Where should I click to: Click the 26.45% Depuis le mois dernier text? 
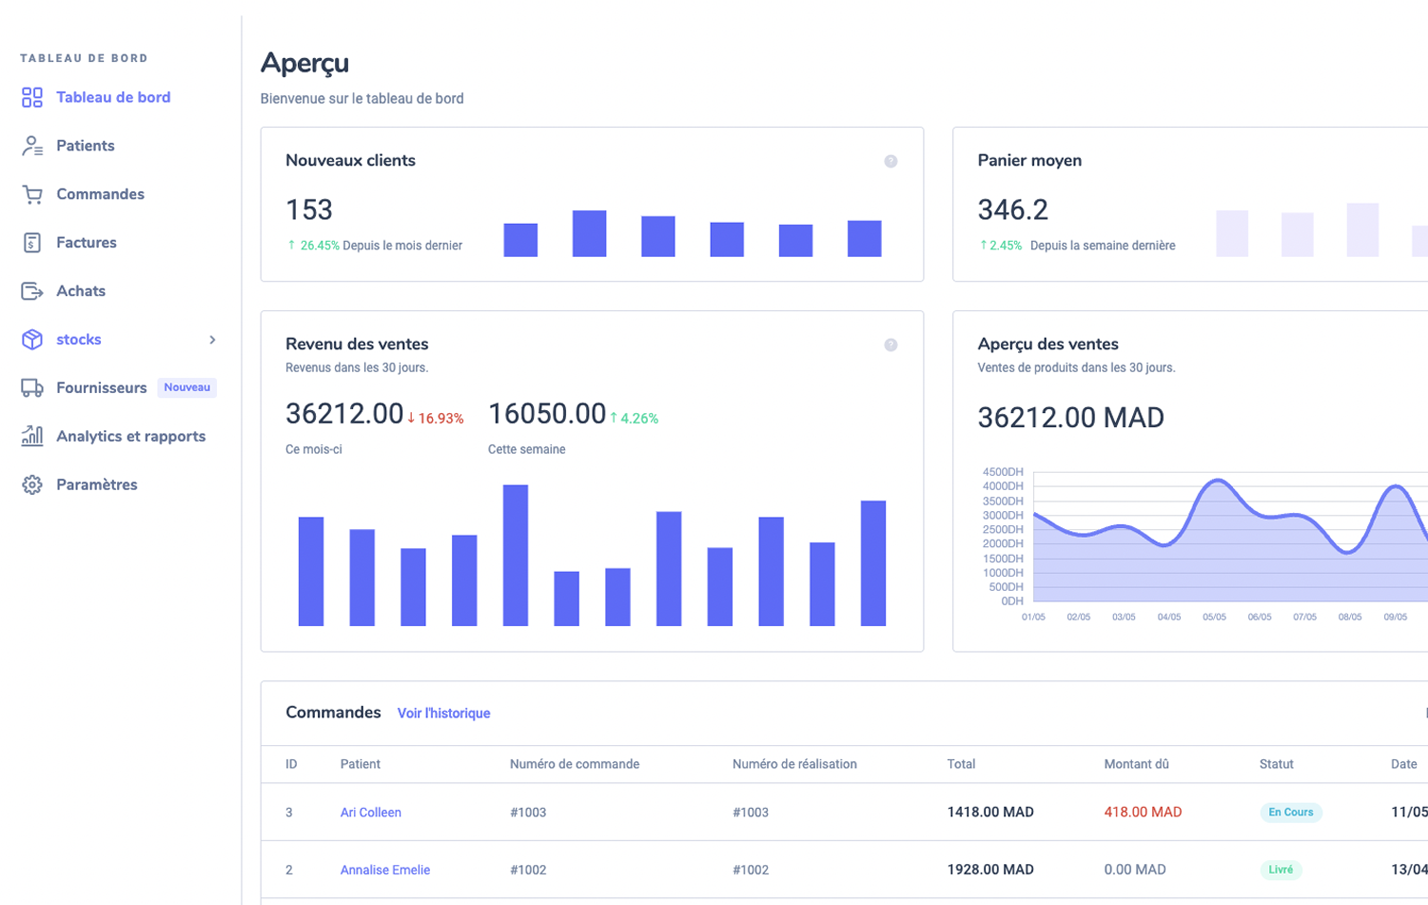click(x=375, y=245)
